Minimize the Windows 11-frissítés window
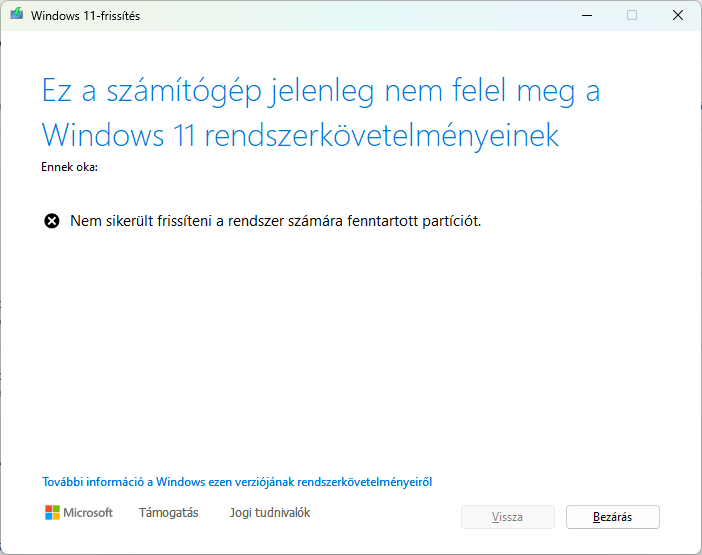The width and height of the screenshot is (702, 555). coord(587,15)
